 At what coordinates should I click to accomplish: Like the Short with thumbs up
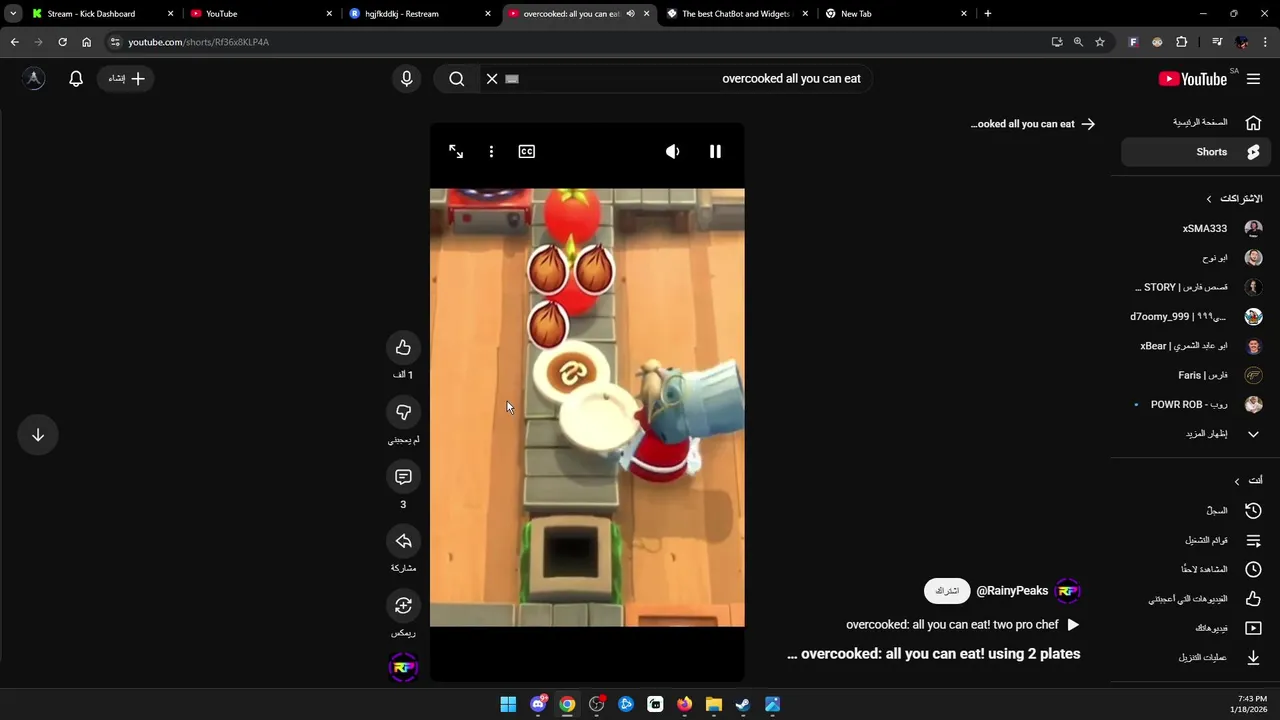click(403, 347)
